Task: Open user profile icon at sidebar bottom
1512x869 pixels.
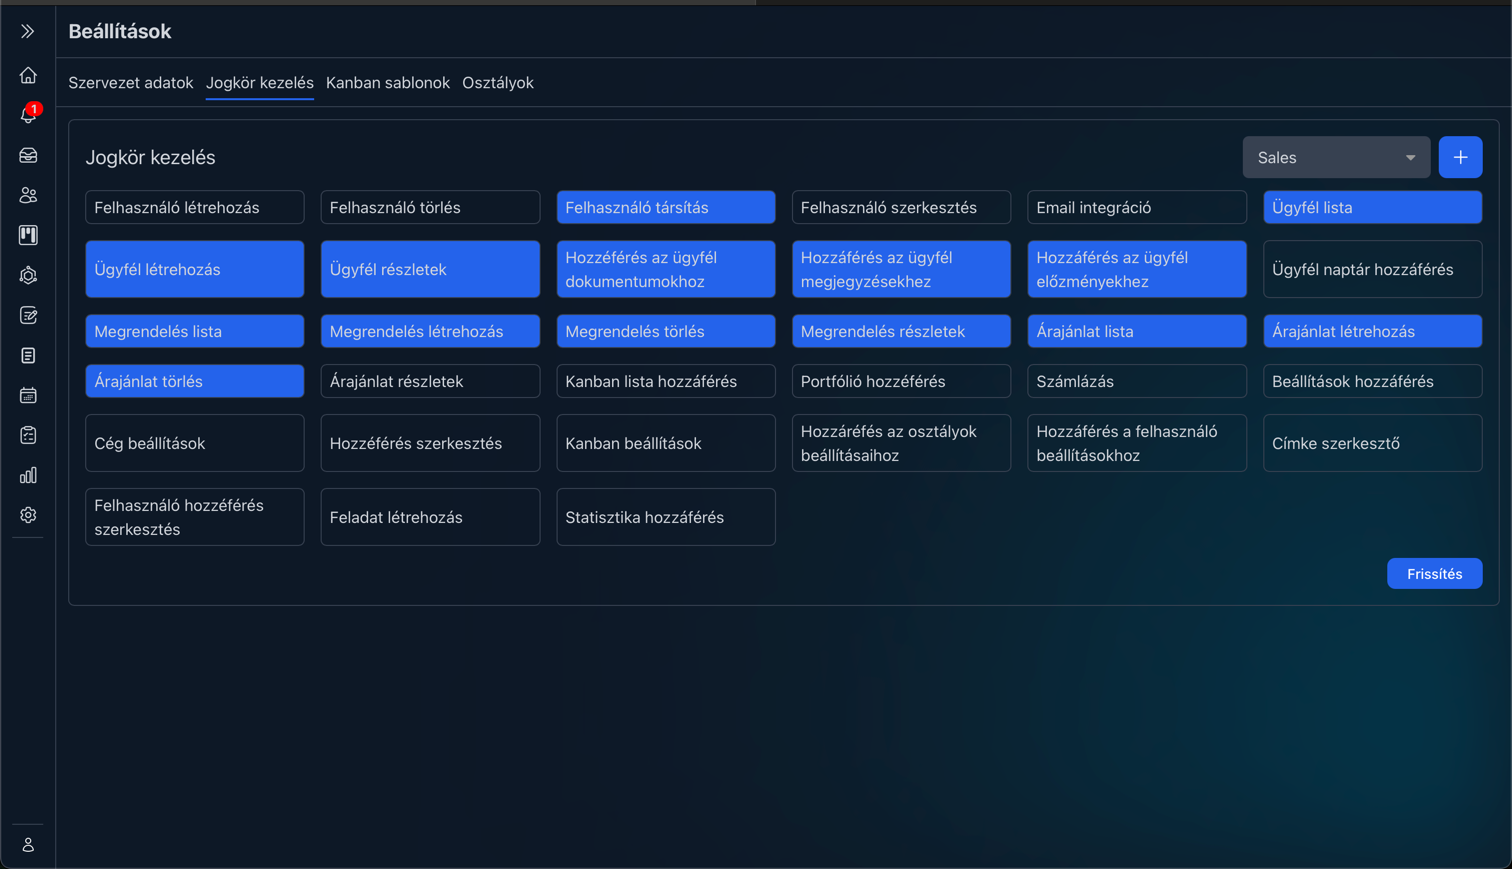Action: tap(28, 845)
